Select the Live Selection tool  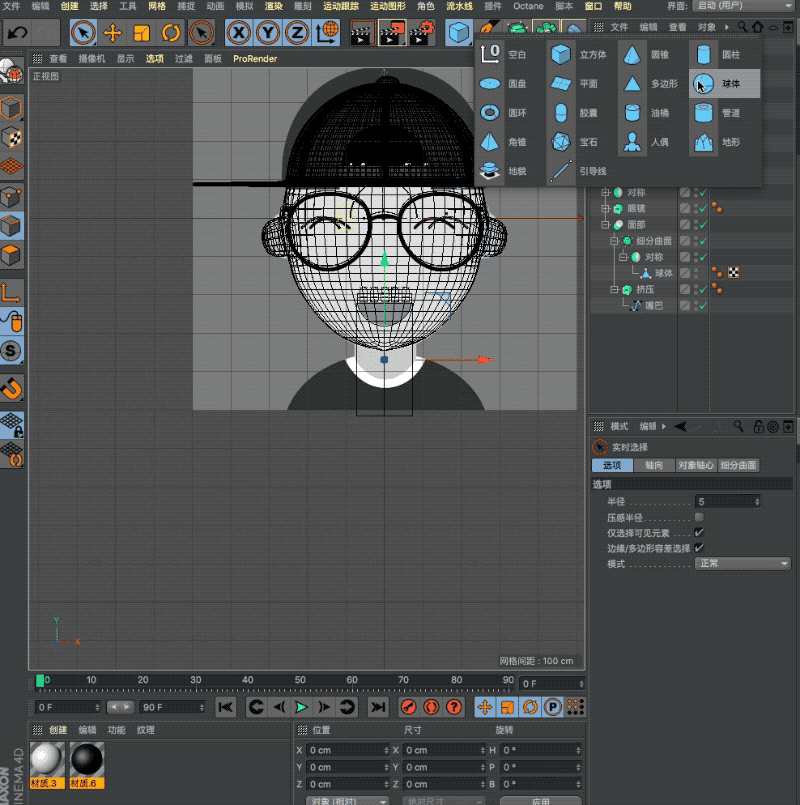[x=83, y=33]
